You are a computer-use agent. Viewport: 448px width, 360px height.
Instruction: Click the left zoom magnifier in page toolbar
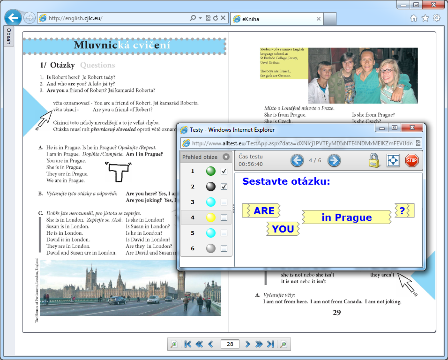point(174,344)
